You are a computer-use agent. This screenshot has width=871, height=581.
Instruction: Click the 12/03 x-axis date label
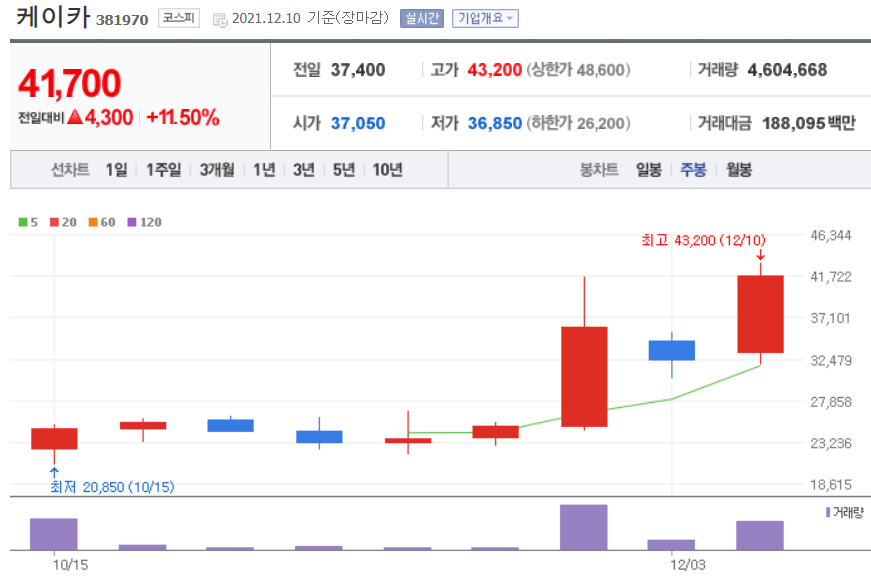tap(687, 565)
